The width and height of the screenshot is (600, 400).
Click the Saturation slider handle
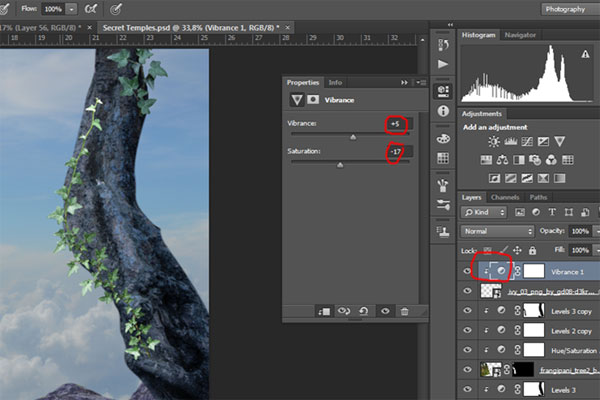(x=340, y=165)
